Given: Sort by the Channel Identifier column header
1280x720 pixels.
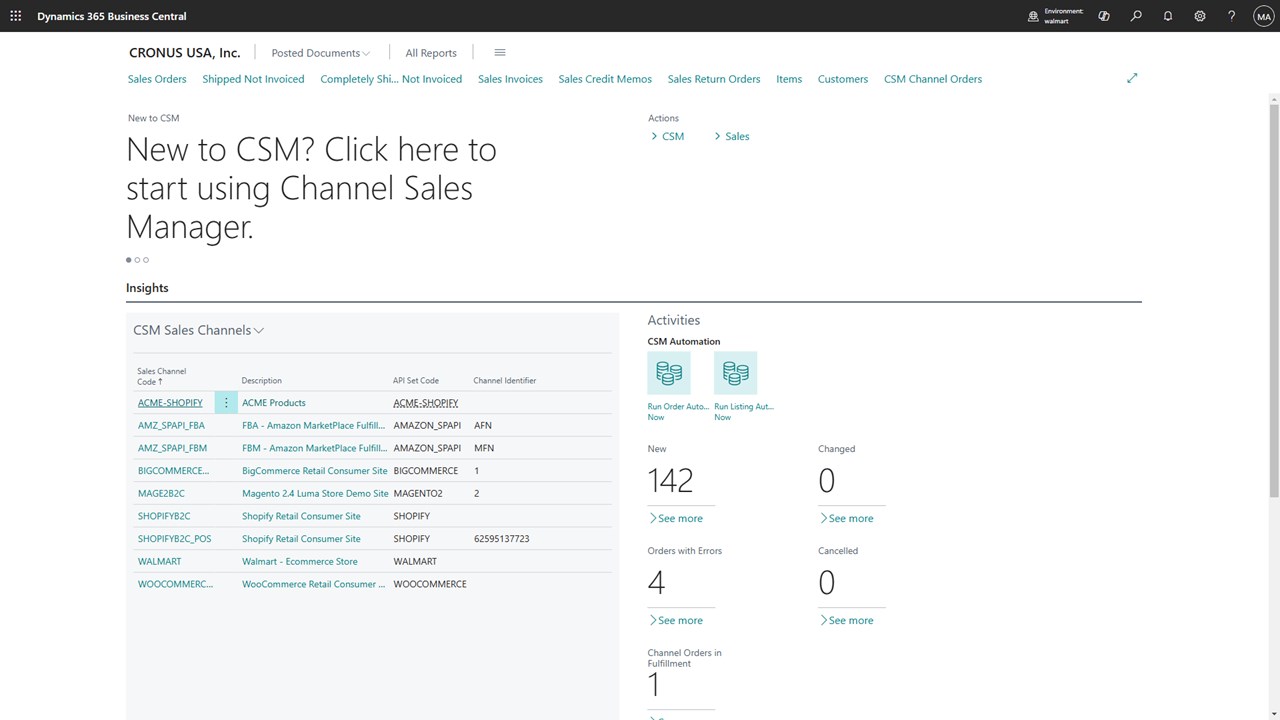Looking at the screenshot, I should tap(505, 381).
